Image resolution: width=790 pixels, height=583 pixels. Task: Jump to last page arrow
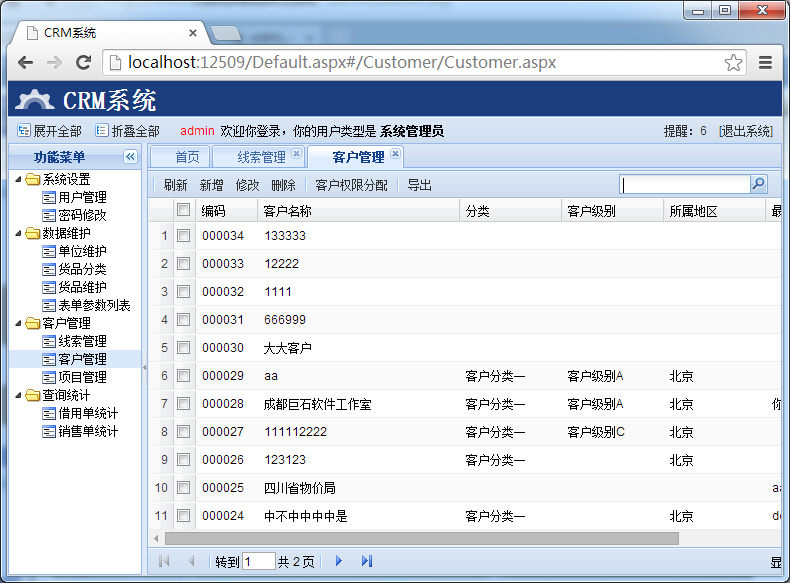366,561
